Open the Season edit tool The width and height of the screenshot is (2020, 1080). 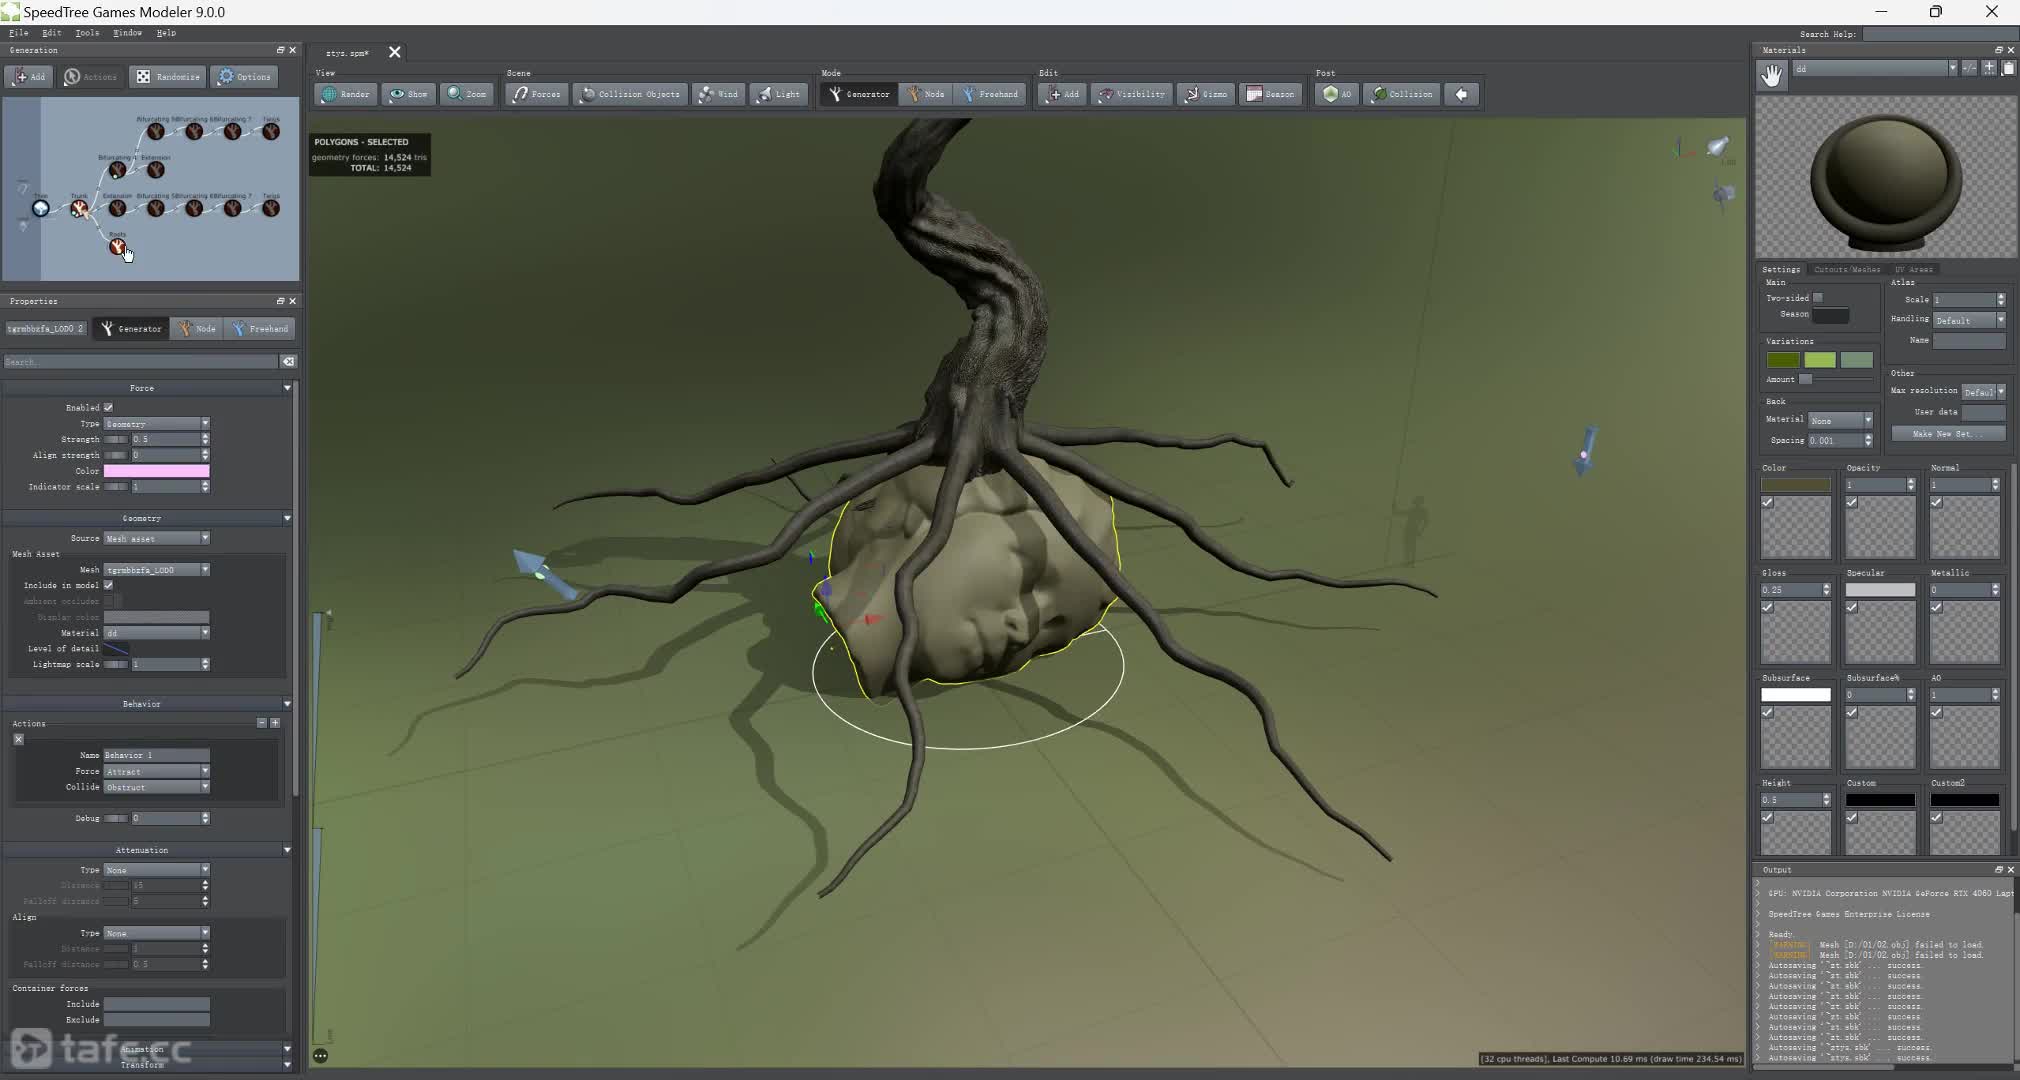(1271, 94)
